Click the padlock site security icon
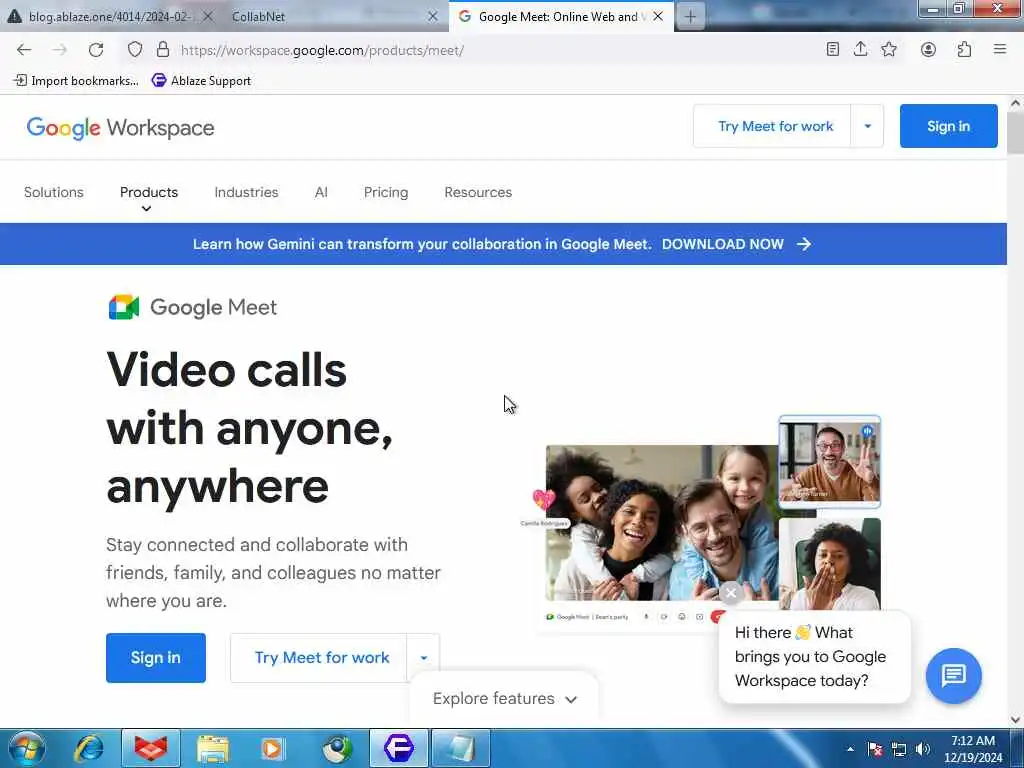Viewport: 1024px width, 768px height. point(163,50)
